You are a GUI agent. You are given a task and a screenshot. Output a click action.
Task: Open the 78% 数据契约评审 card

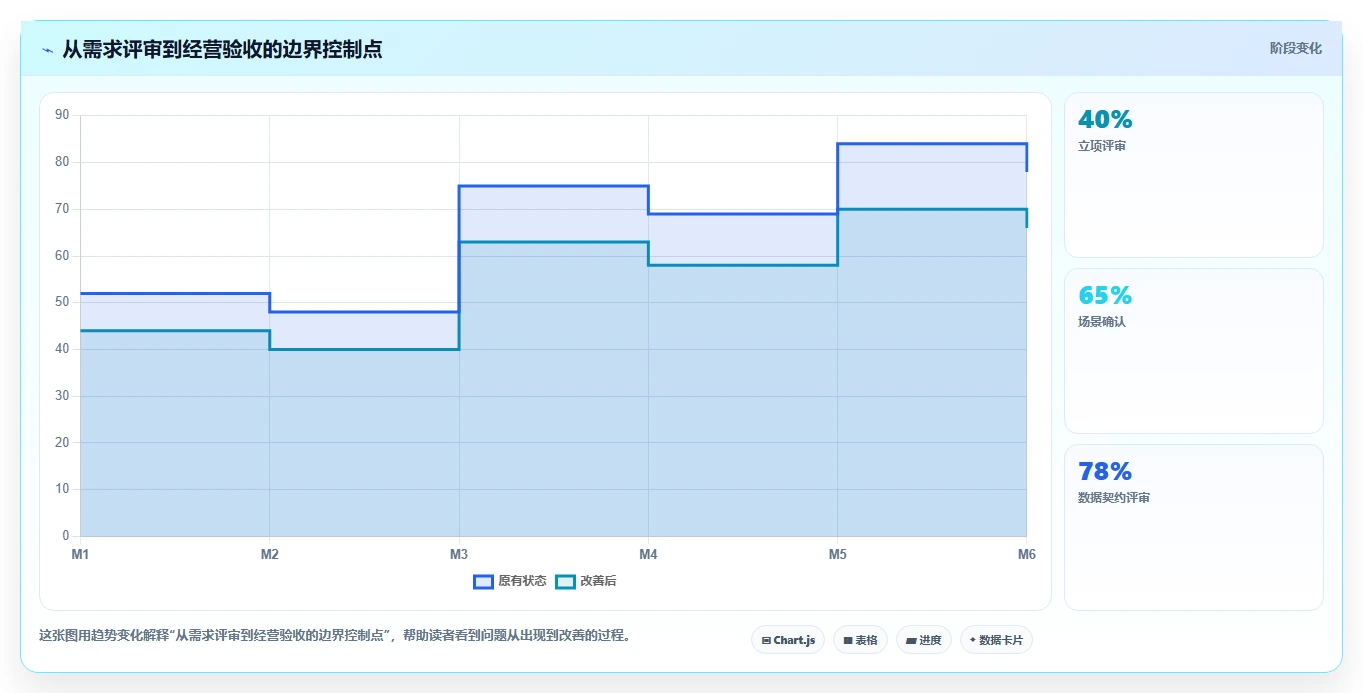click(1194, 527)
